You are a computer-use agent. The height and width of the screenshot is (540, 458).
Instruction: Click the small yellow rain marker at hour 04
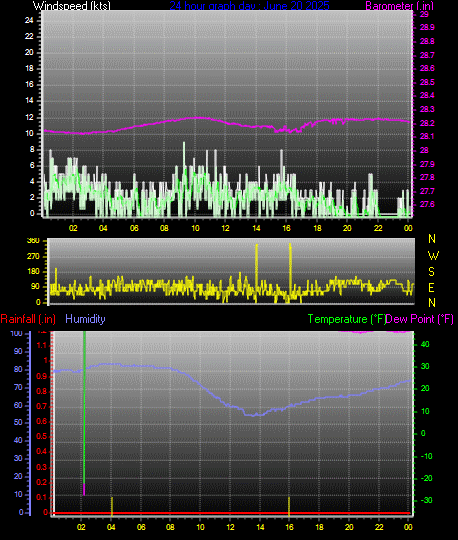(112, 507)
